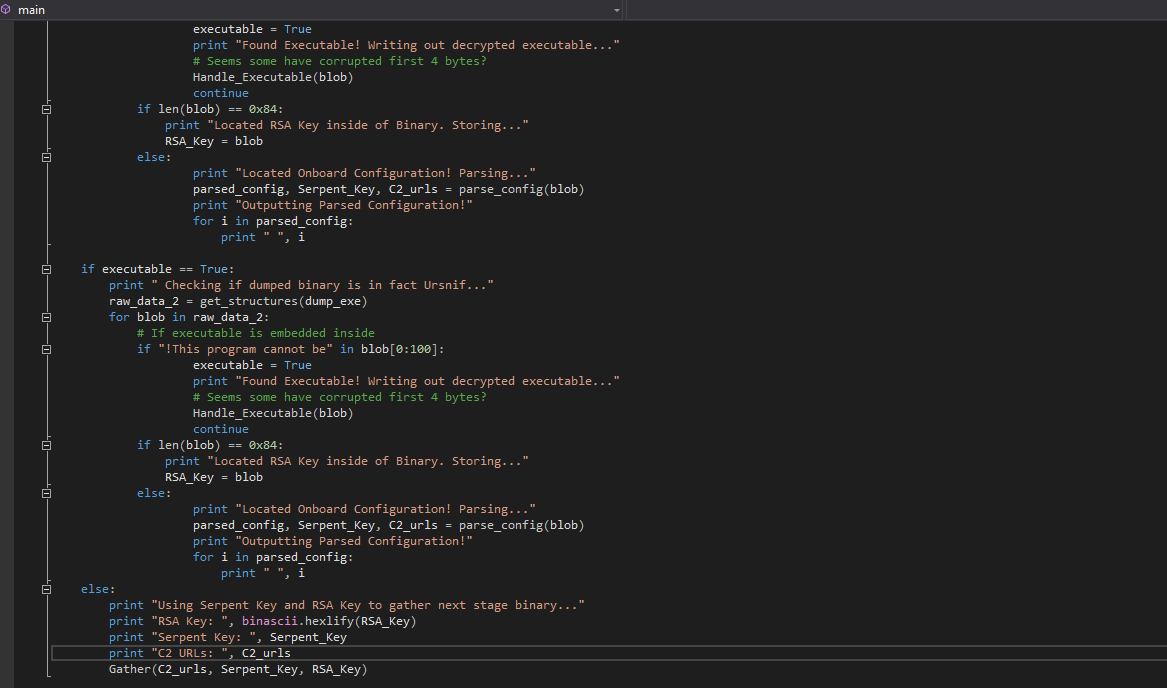Click the cube icon beside 'main'
Screen dimensions: 1167x688
click(x=7, y=10)
